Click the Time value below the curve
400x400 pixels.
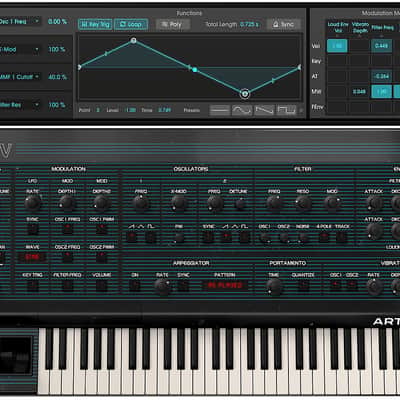pos(164,110)
